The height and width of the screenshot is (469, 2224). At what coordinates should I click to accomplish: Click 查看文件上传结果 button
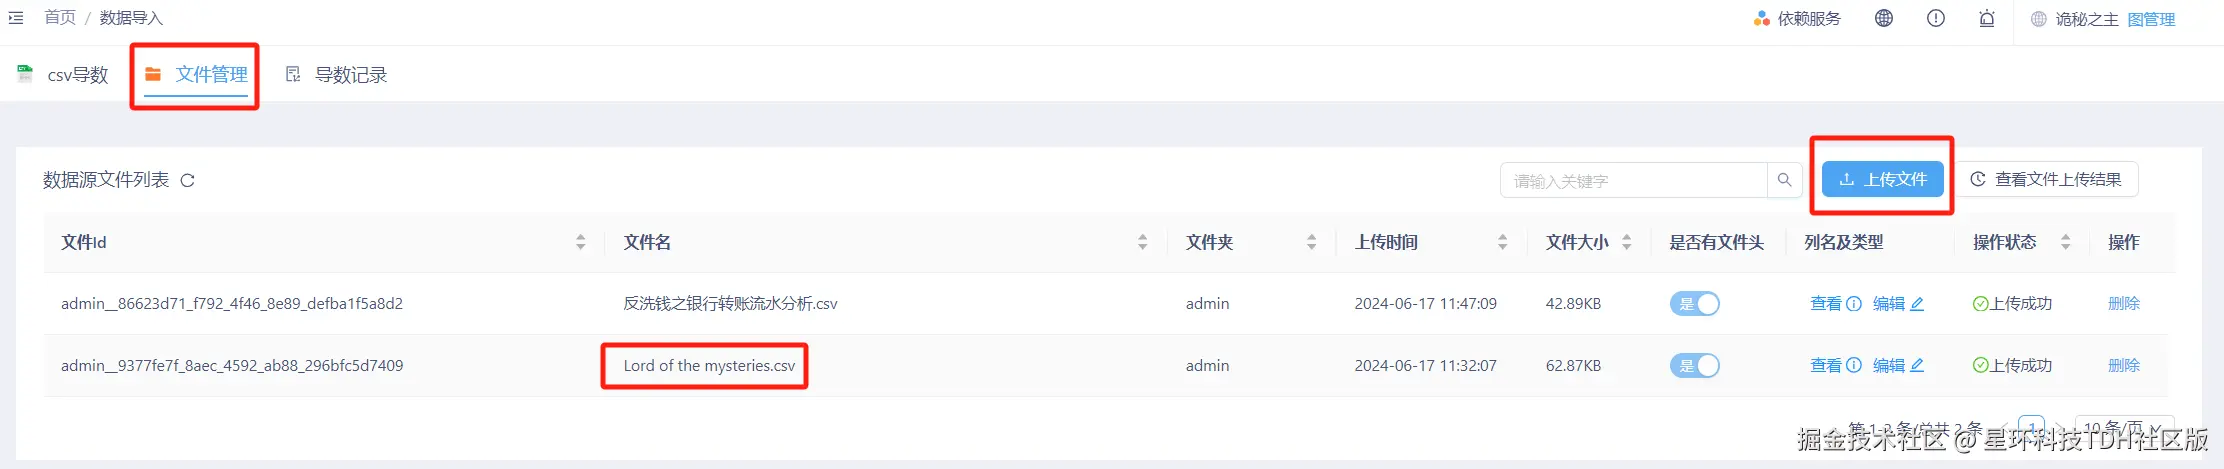pyautogui.click(x=2046, y=179)
